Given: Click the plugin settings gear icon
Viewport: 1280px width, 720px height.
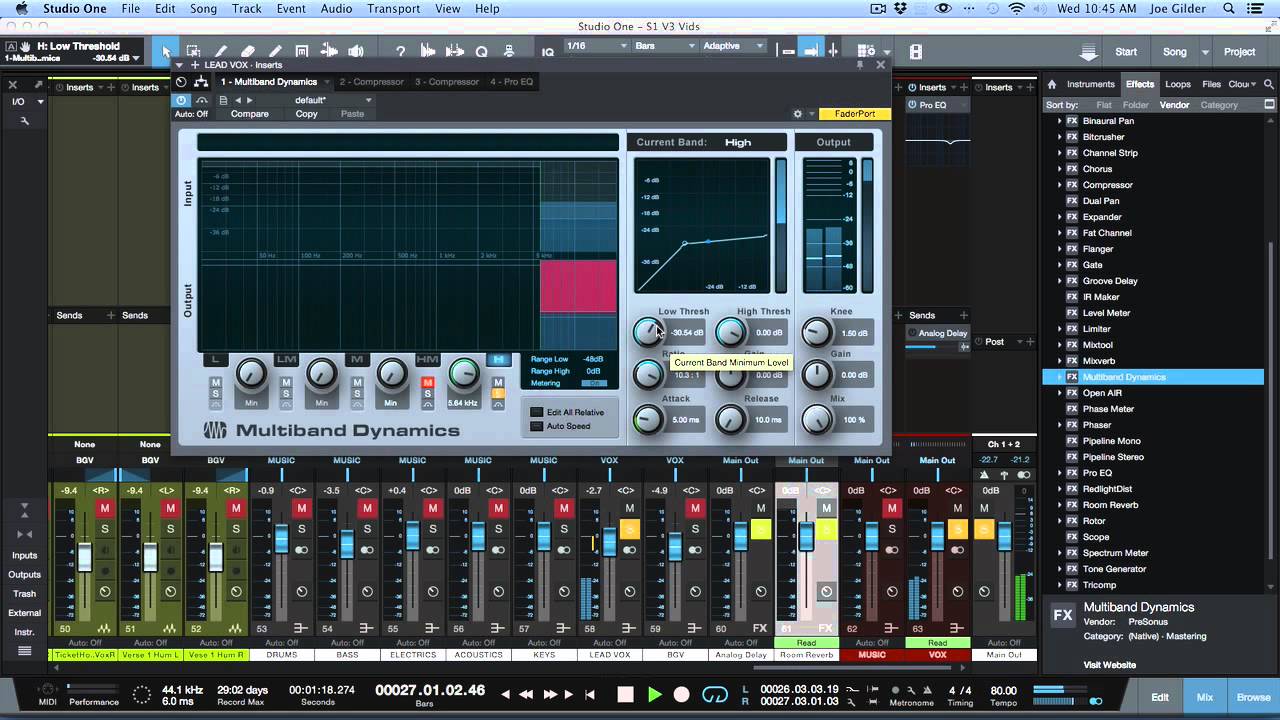Looking at the screenshot, I should (797, 114).
